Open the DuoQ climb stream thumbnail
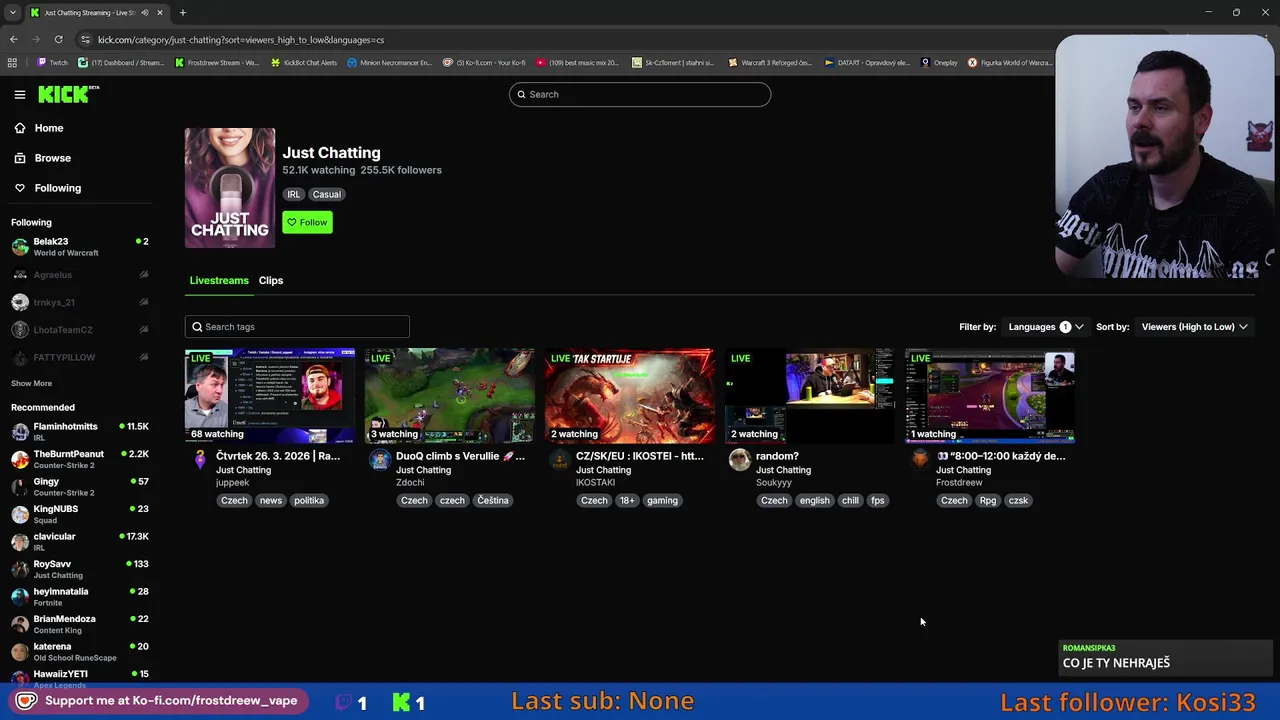The height and width of the screenshot is (720, 1280). [450, 396]
